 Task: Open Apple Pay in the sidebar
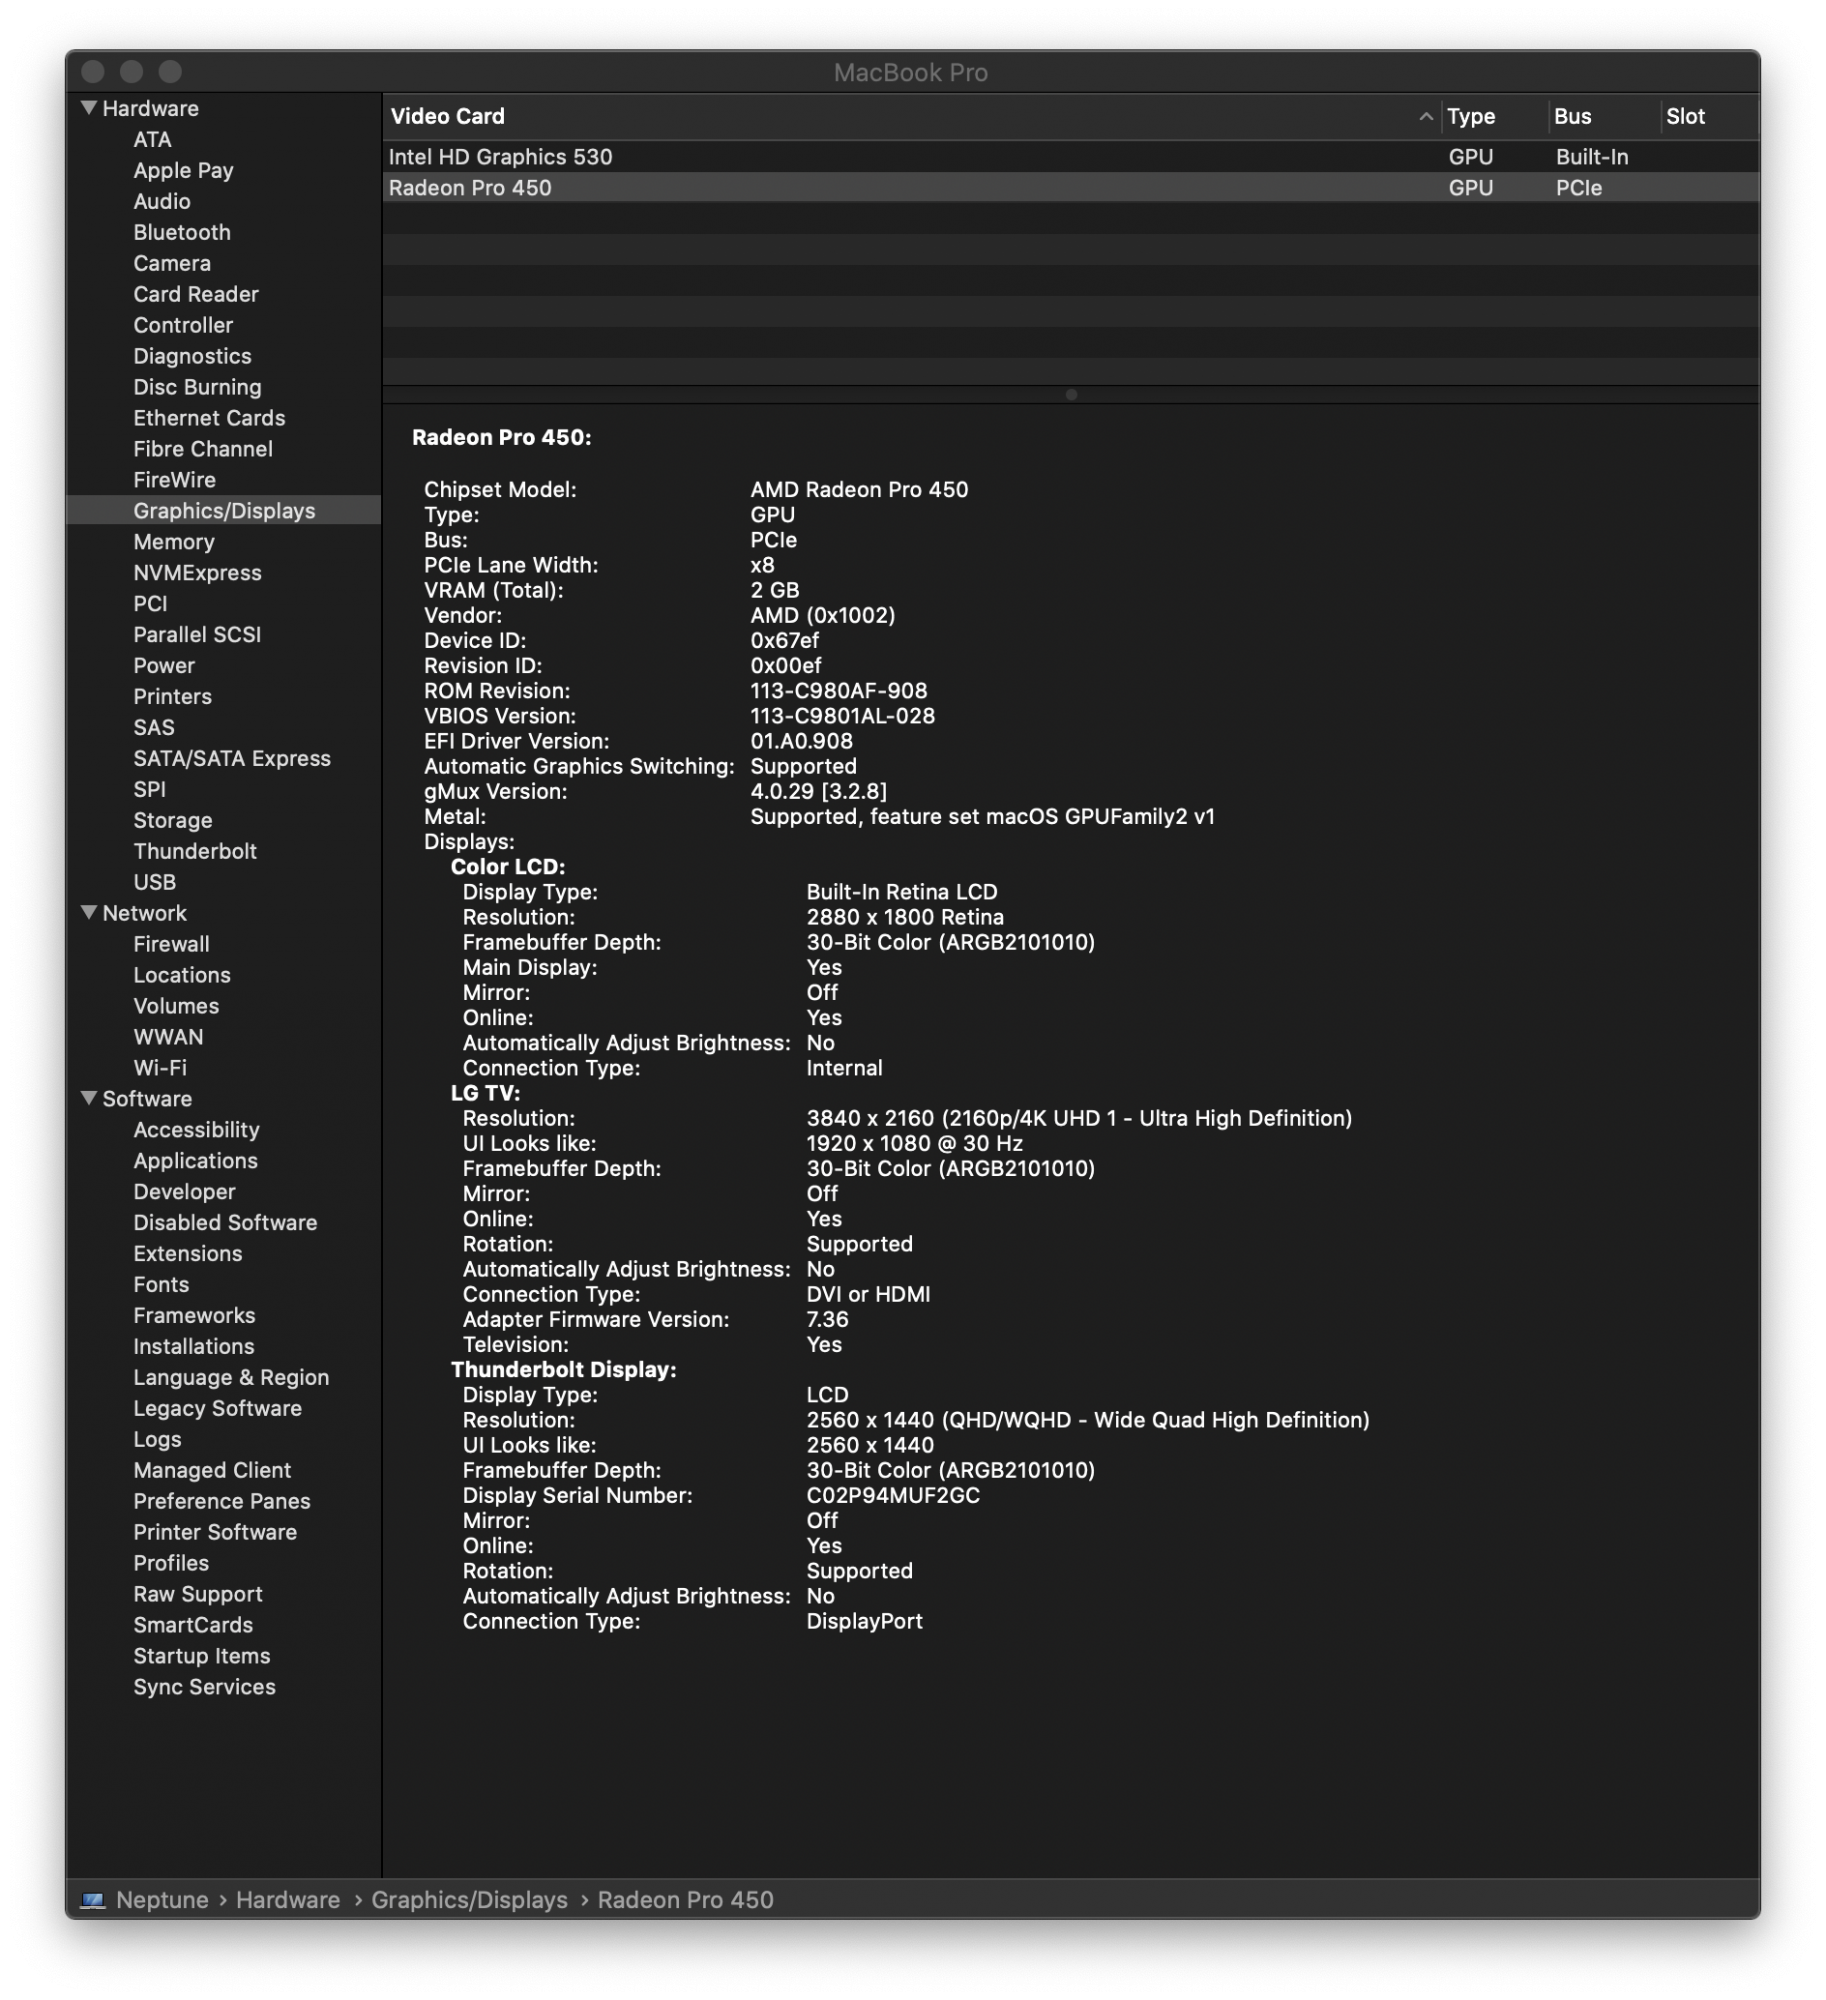click(x=183, y=170)
